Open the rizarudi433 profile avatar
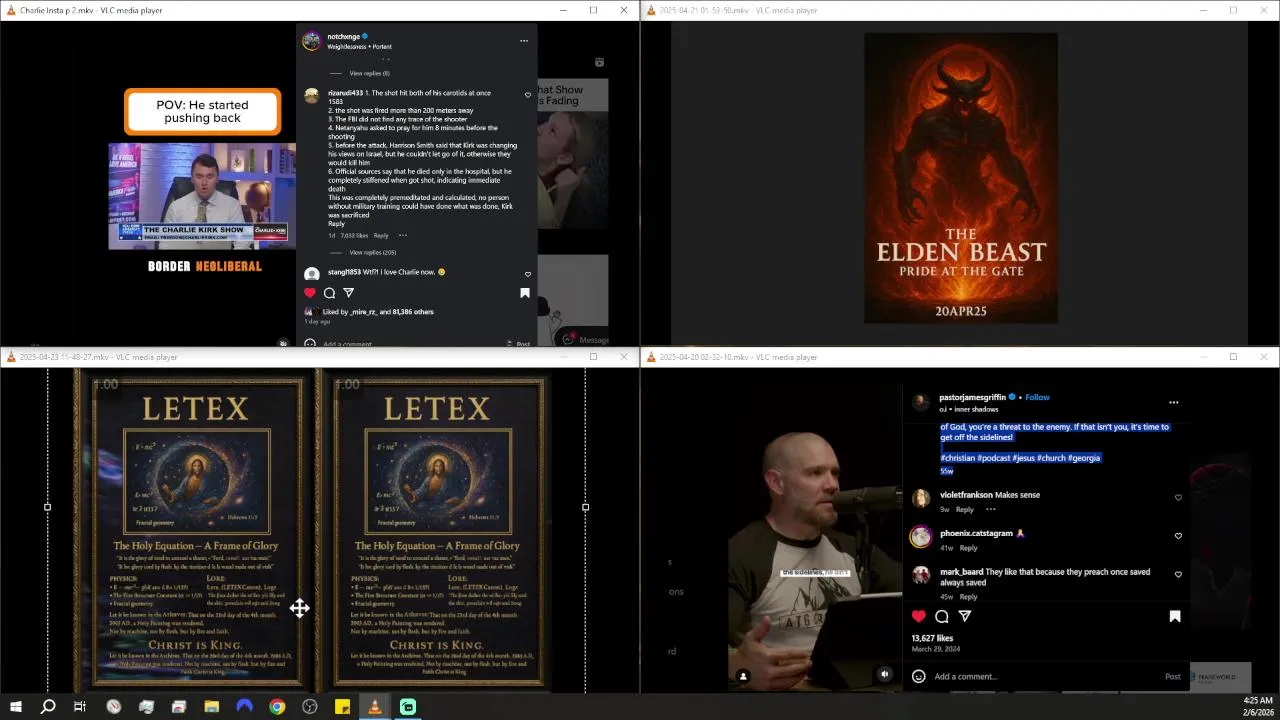This screenshot has width=1280, height=720. coord(311,96)
